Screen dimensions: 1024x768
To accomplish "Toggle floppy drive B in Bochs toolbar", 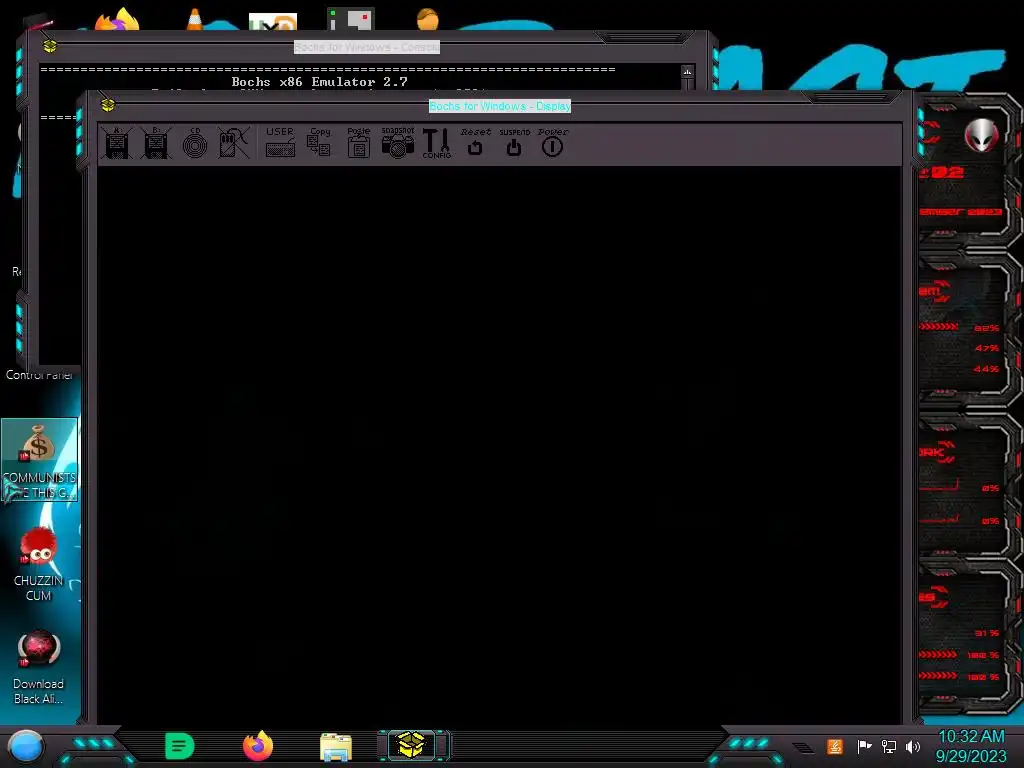I will click(x=155, y=142).
